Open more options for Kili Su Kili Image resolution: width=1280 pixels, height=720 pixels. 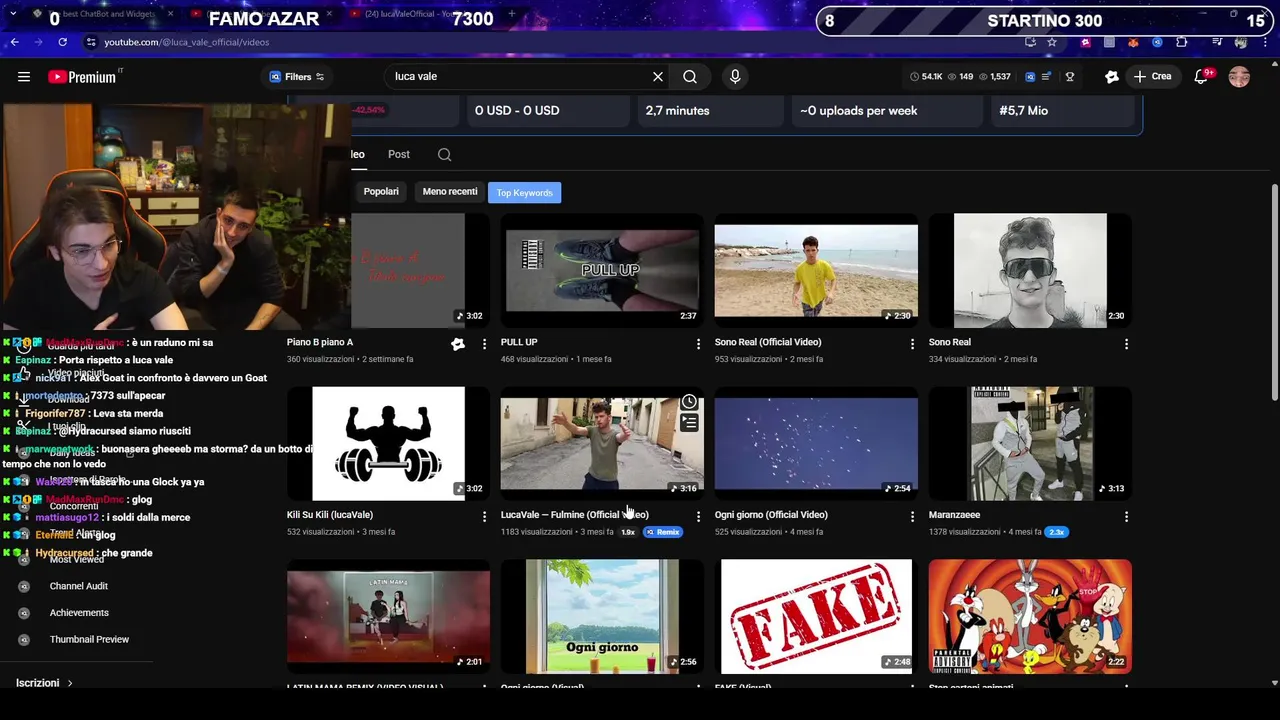pos(484,517)
